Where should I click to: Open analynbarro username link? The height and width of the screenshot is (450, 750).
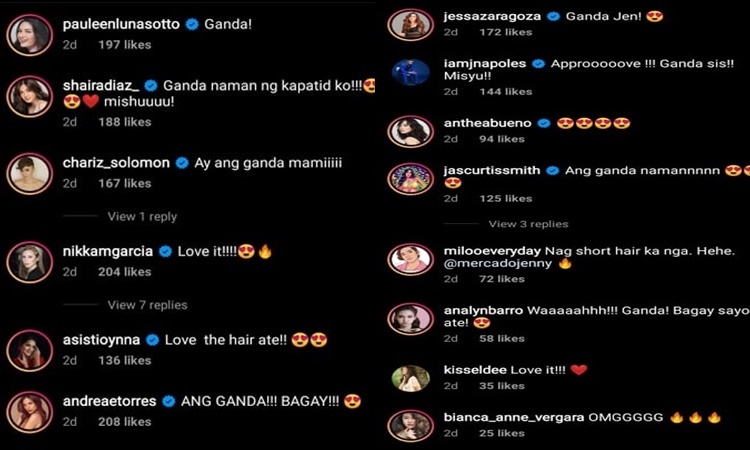(x=484, y=310)
